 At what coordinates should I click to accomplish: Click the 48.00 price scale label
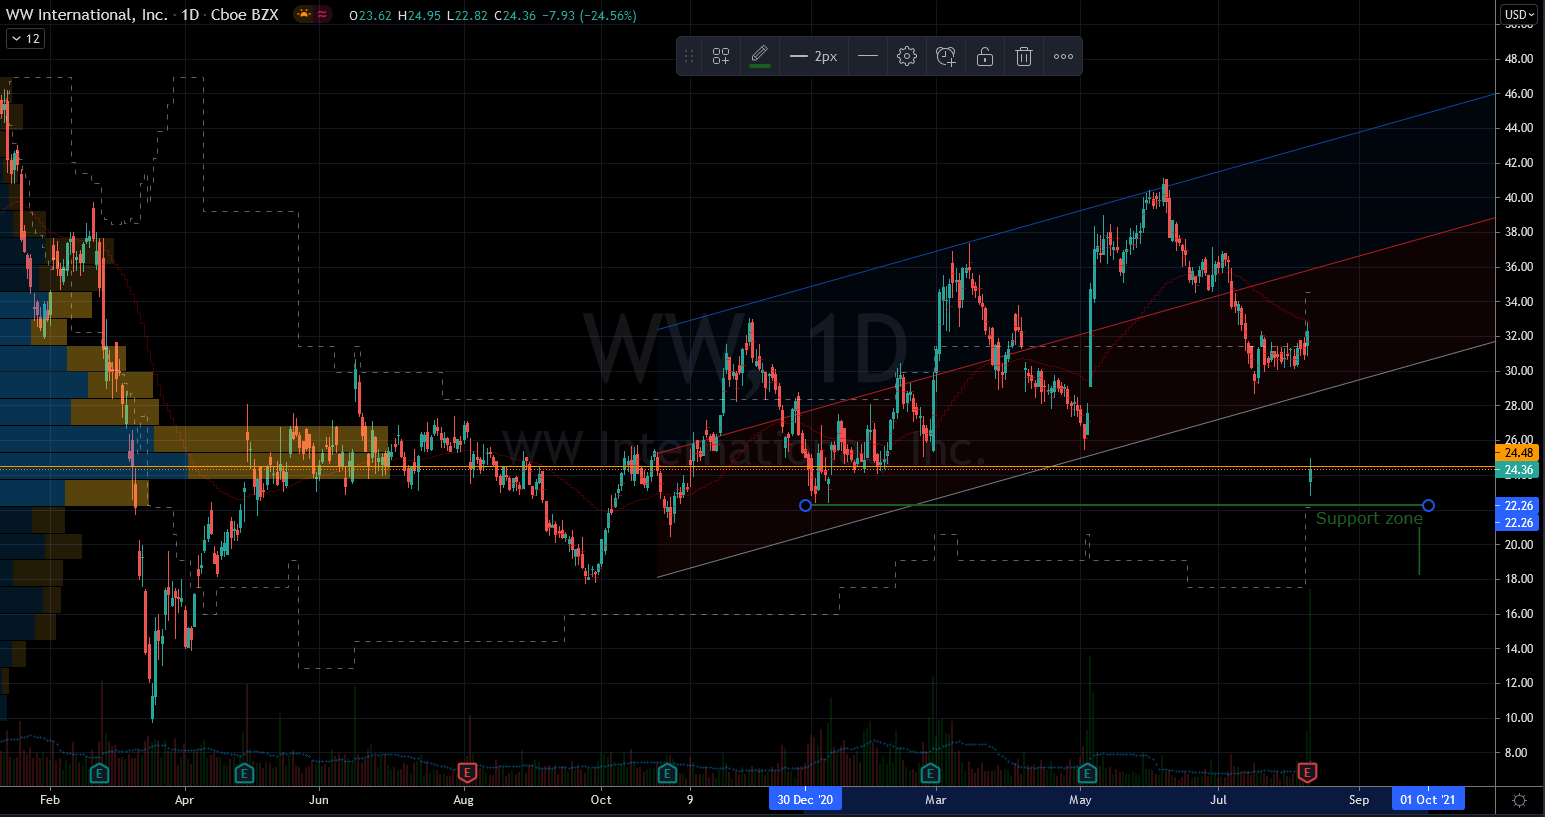coord(1518,59)
